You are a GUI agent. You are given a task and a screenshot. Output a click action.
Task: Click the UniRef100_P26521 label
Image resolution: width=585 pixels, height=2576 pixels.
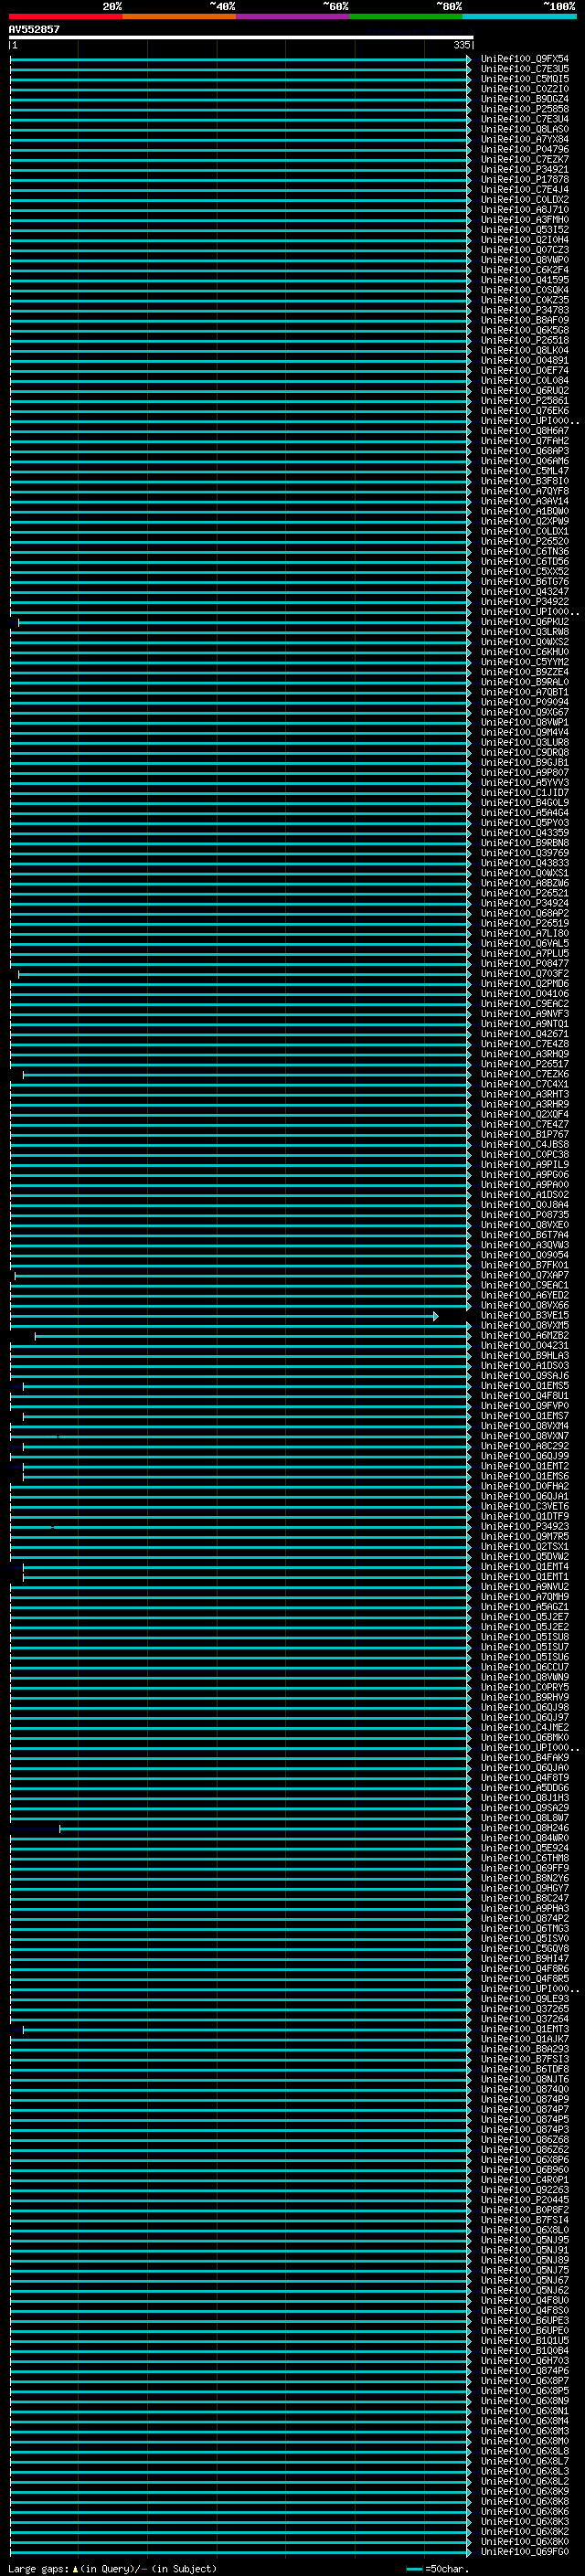pos(524,893)
